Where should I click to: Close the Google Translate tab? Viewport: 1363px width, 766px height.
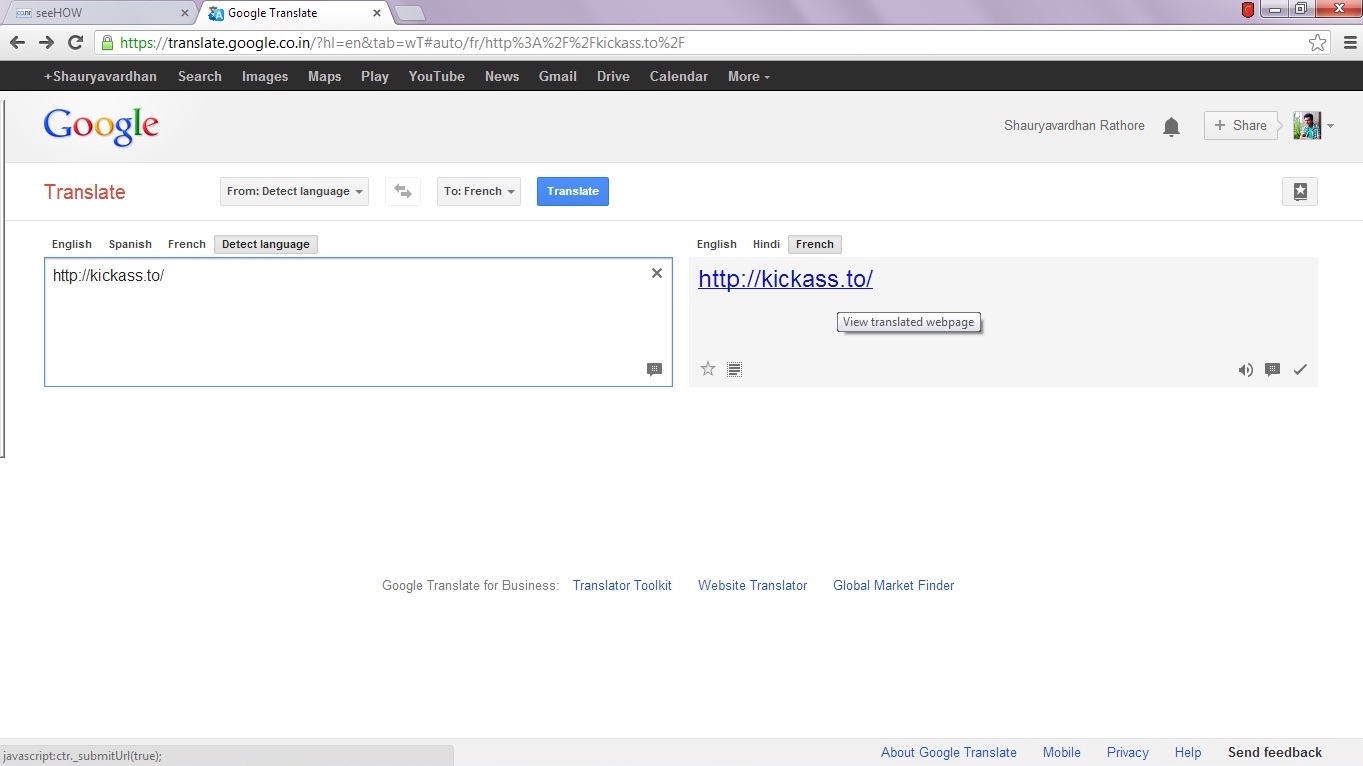[x=377, y=13]
